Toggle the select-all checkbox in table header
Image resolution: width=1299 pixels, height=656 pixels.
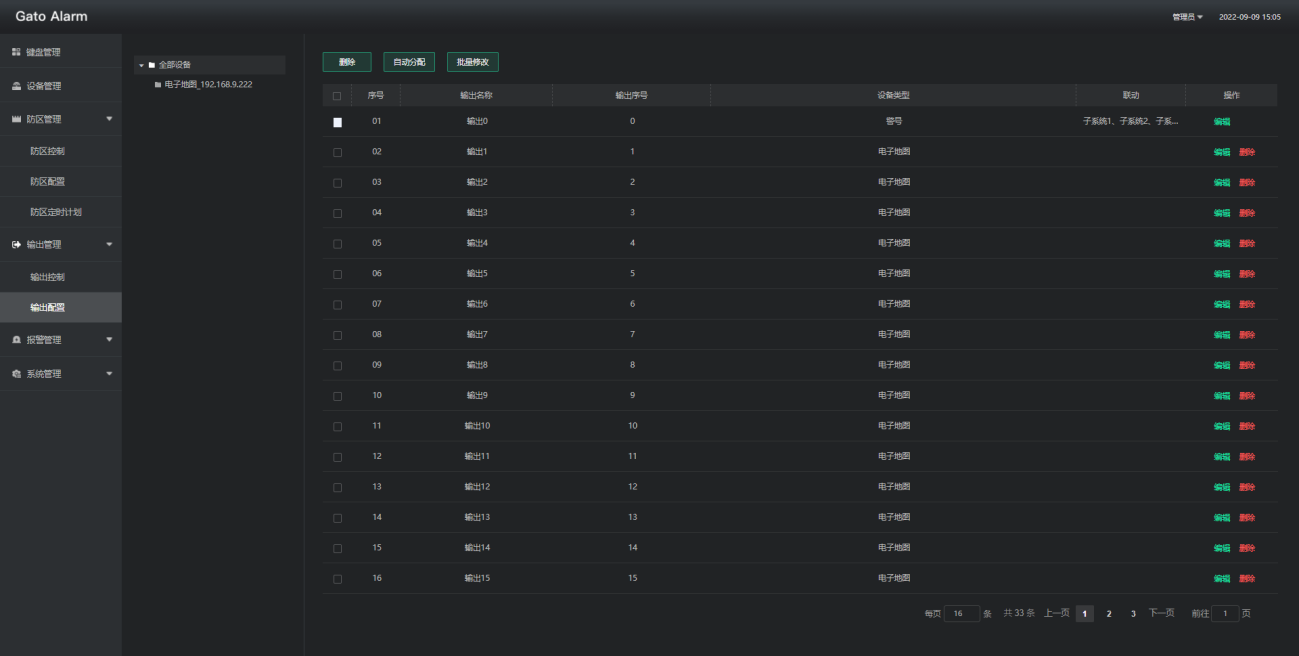[337, 96]
